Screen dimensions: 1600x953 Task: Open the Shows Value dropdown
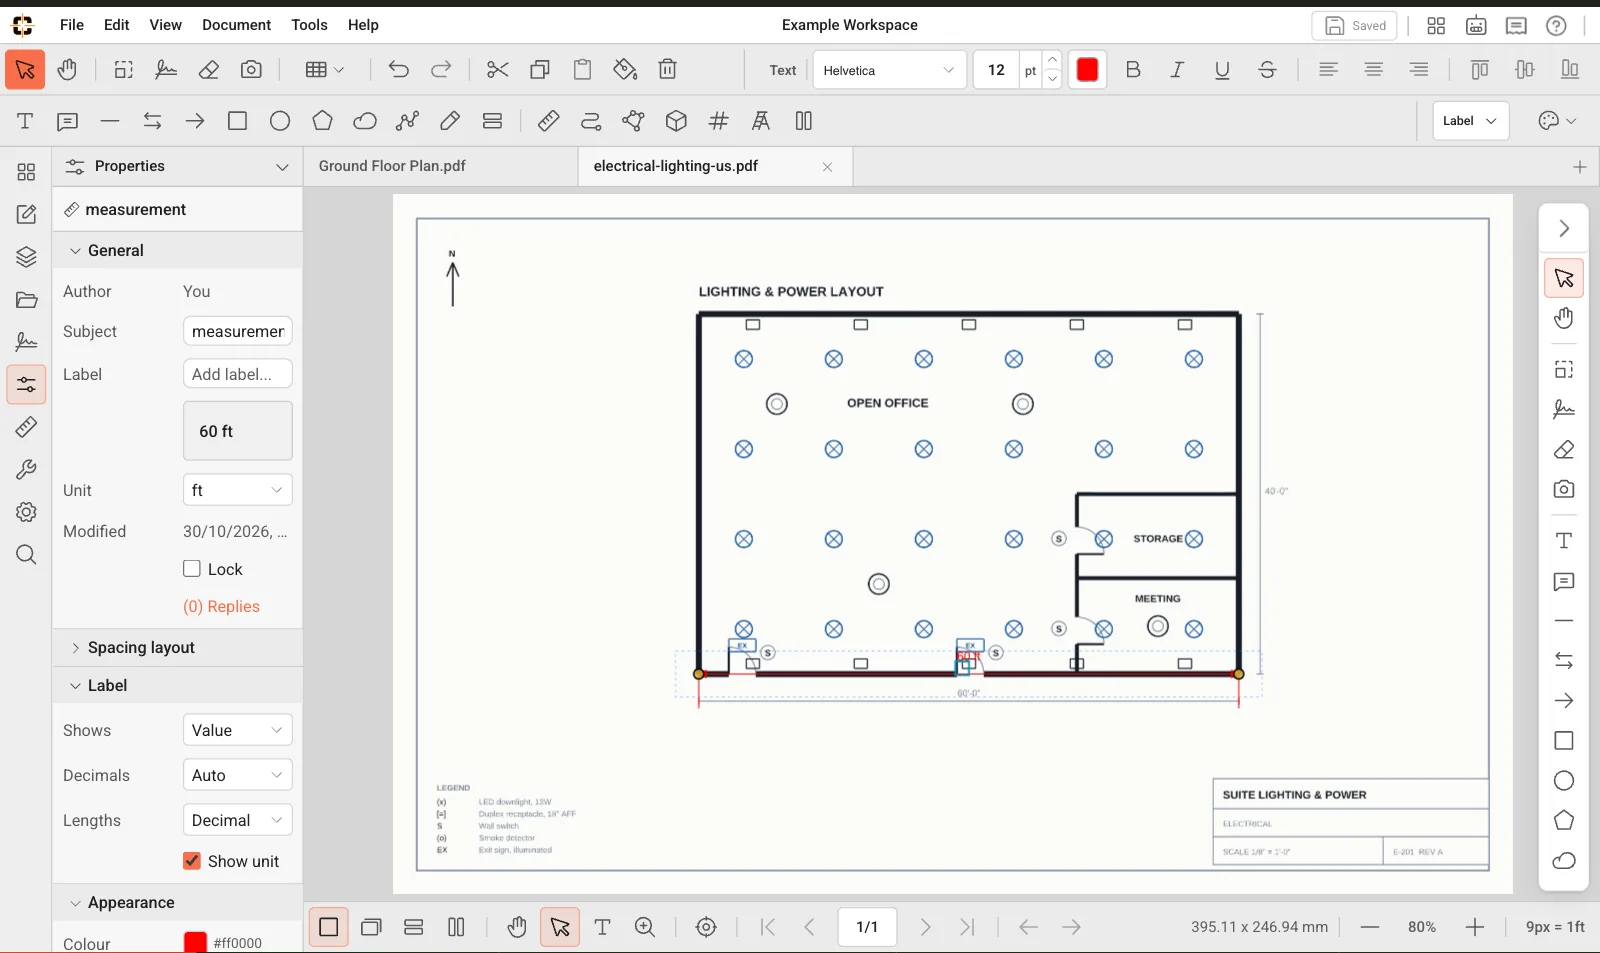(238, 730)
